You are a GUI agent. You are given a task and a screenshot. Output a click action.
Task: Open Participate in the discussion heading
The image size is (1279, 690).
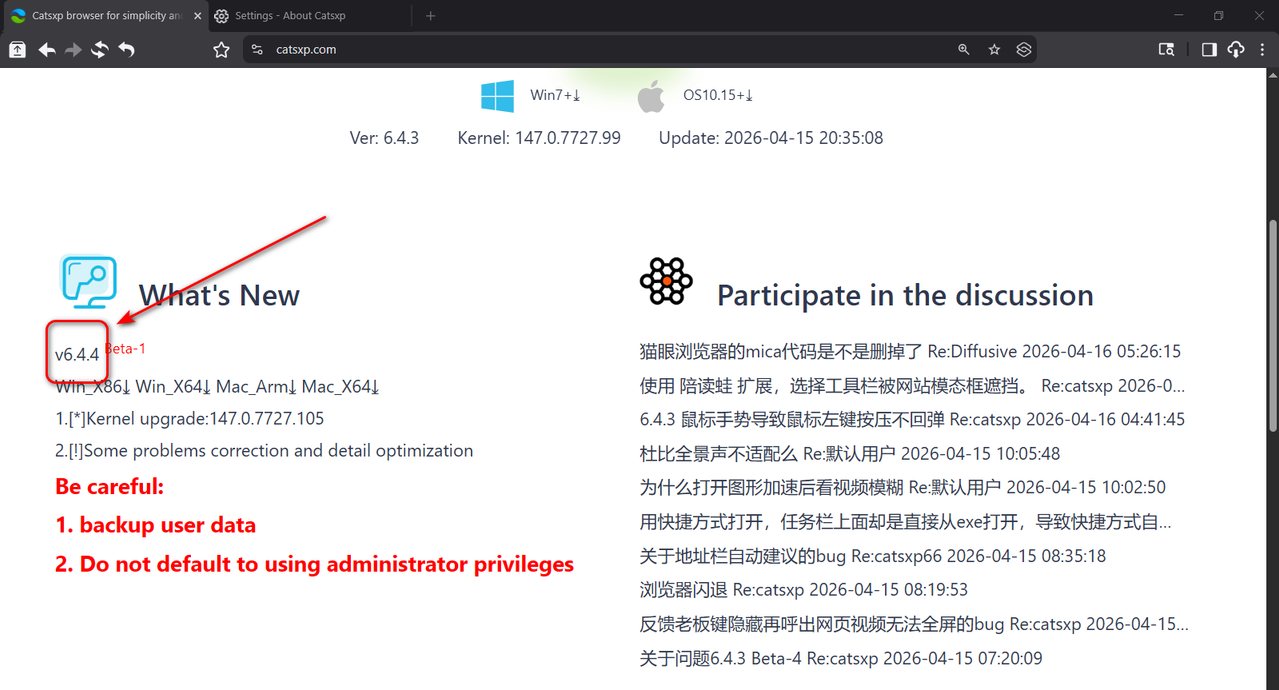coord(905,295)
